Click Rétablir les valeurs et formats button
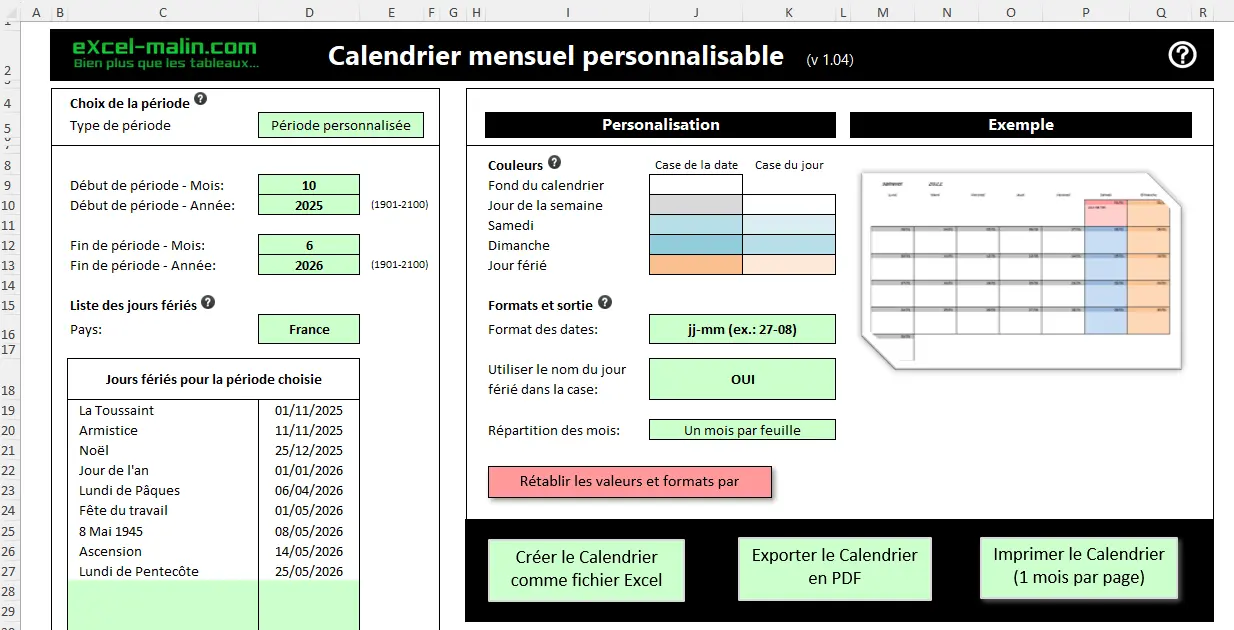 630,482
